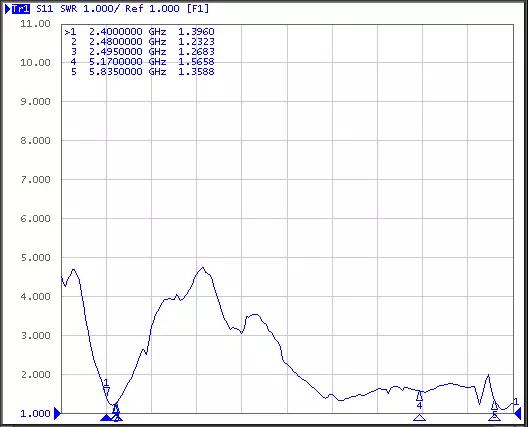This screenshot has height=427, width=528.
Task: Select marker 1 on the trace curve
Action: (x=106, y=388)
